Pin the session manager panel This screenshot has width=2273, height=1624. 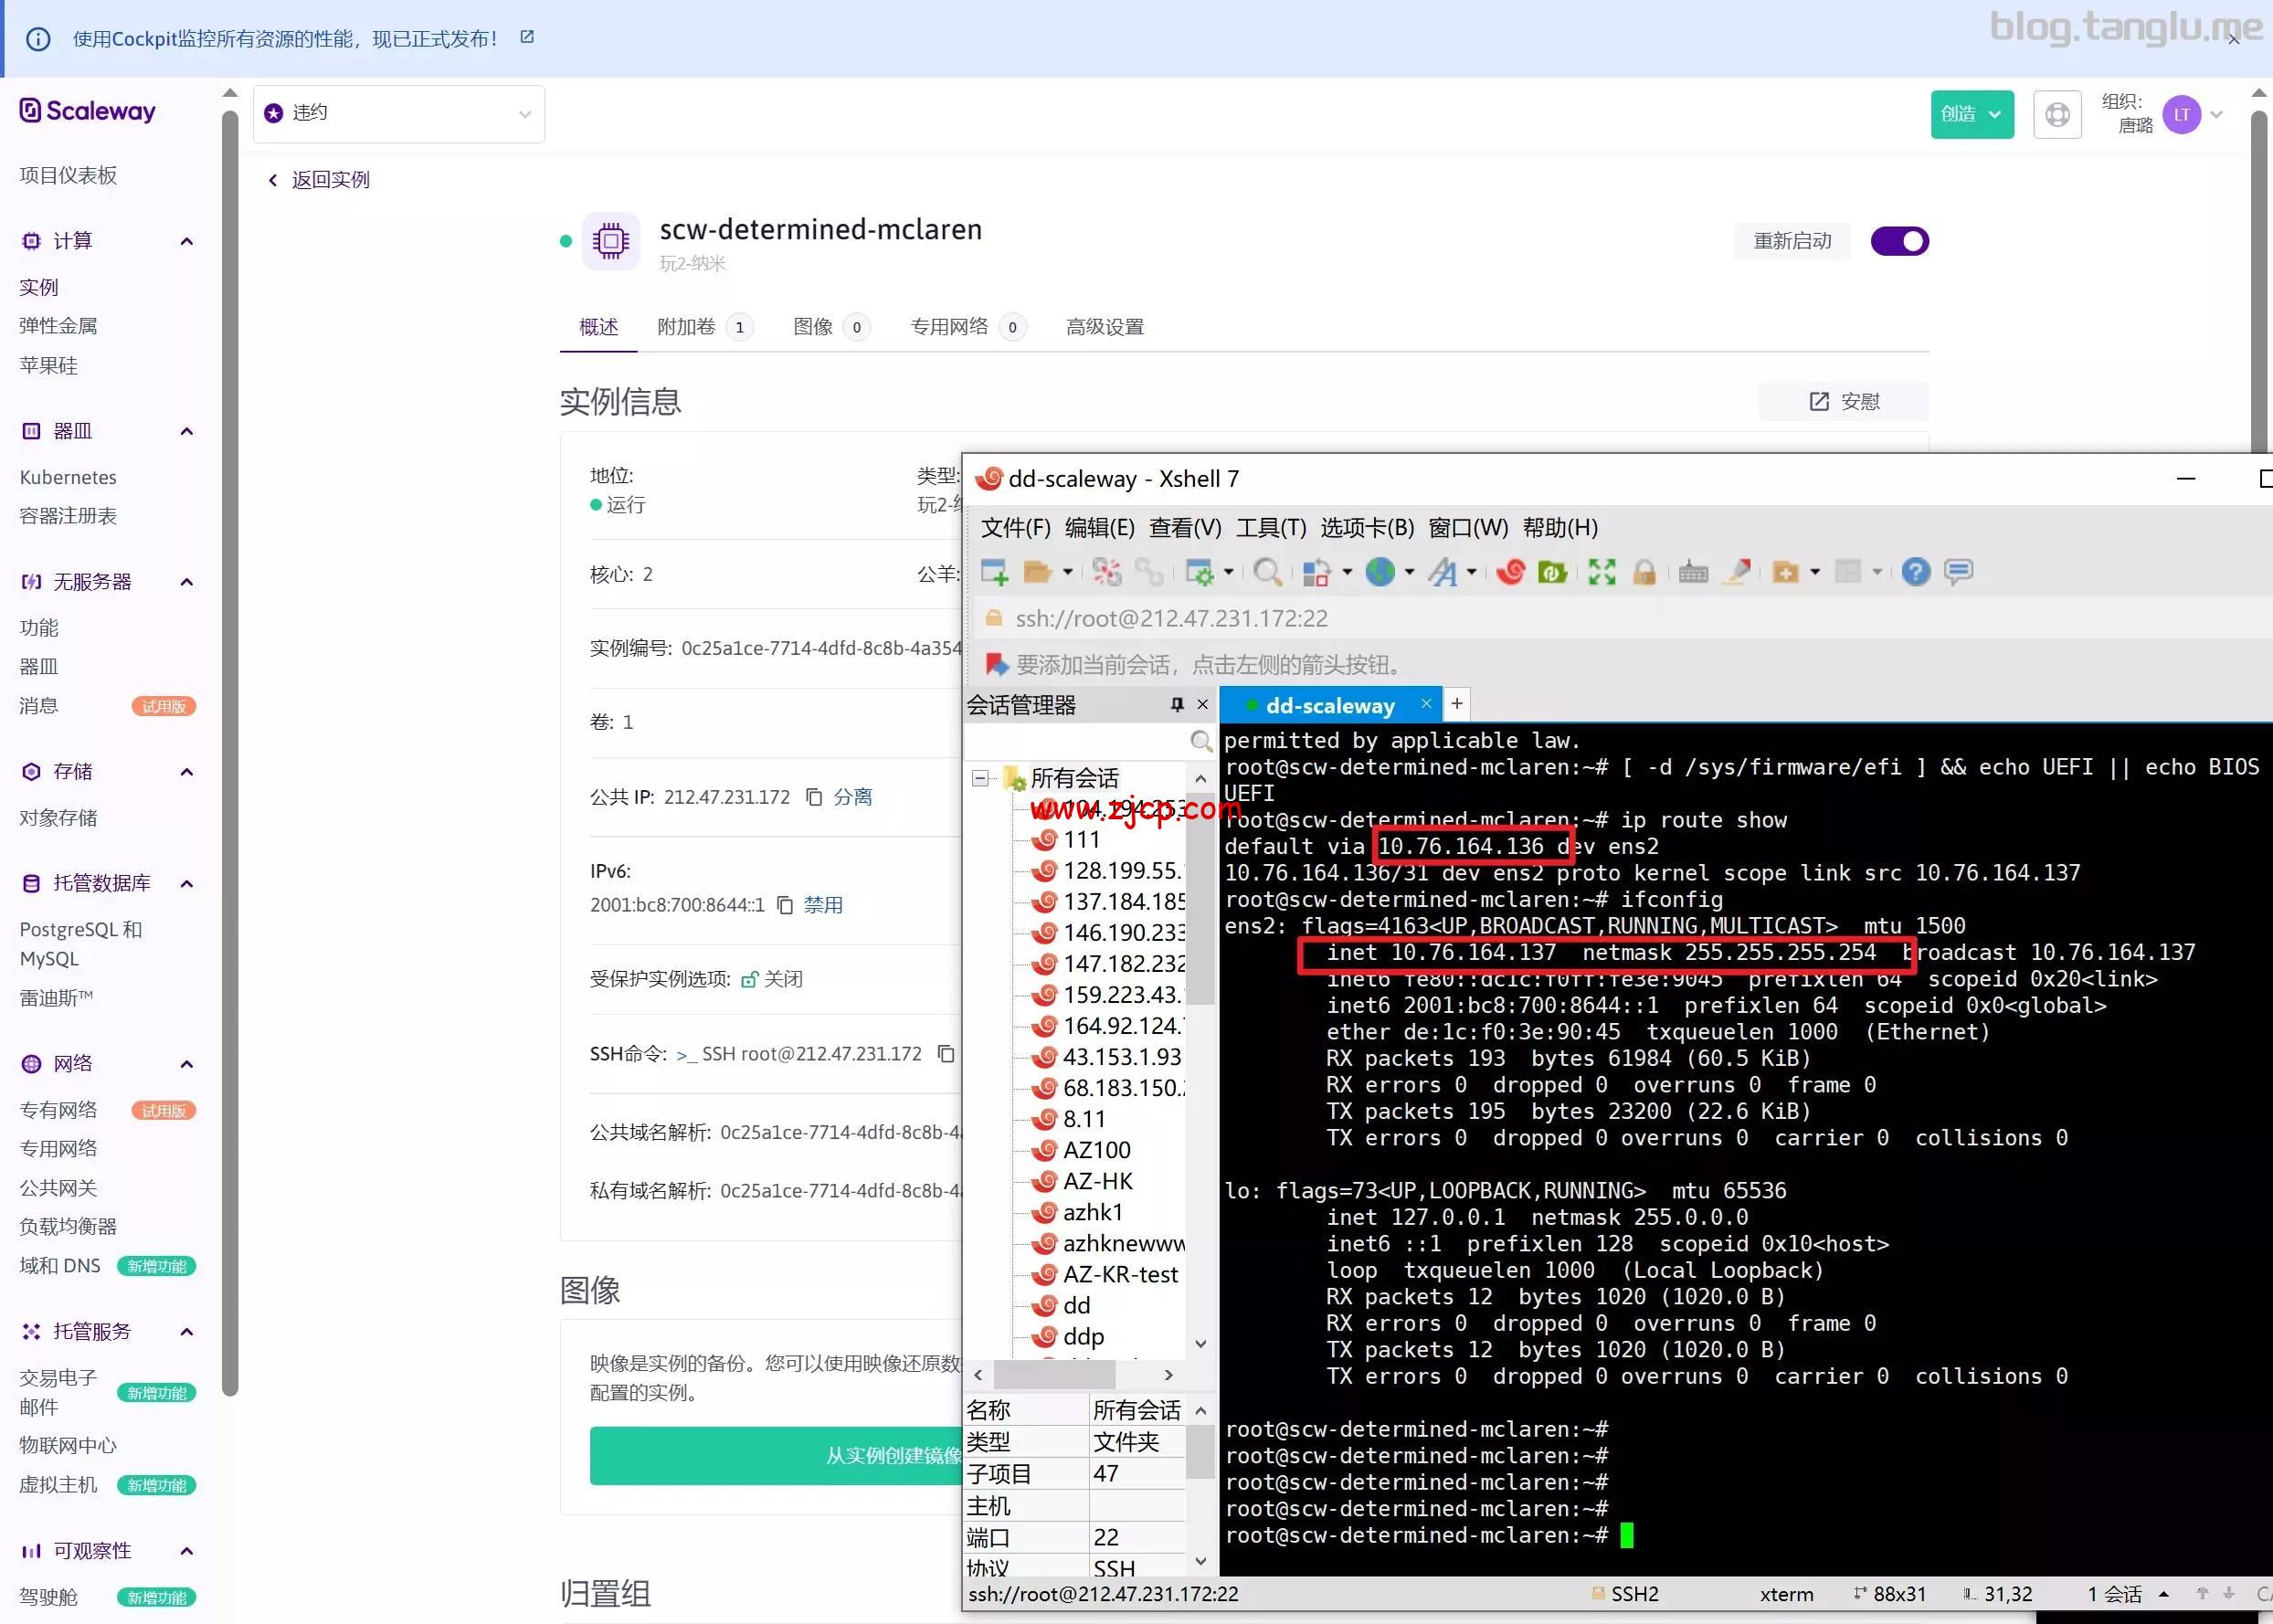(x=1177, y=705)
